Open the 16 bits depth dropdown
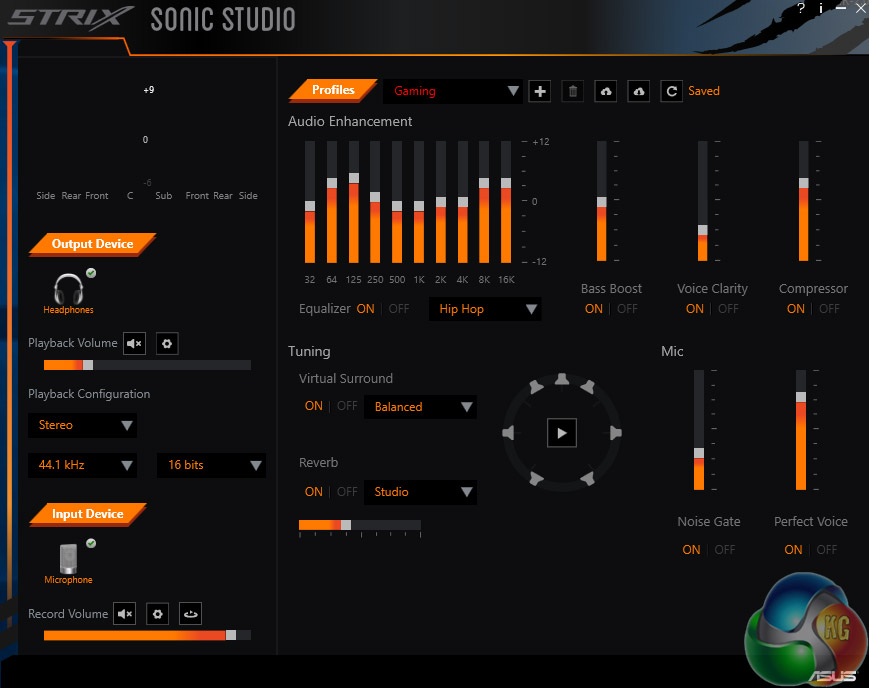This screenshot has width=869, height=688. 211,465
